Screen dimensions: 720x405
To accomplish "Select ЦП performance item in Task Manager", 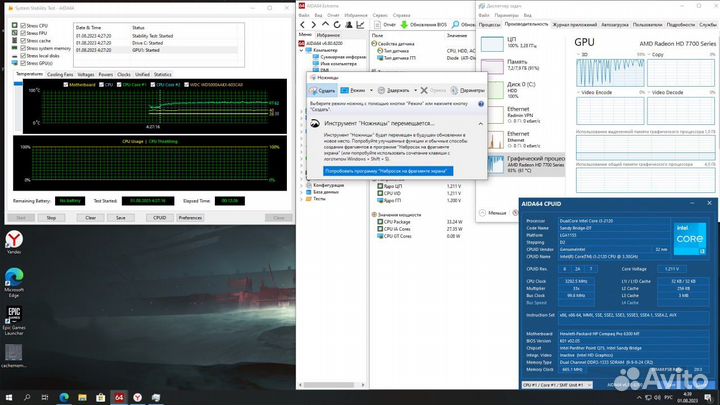I will (521, 43).
